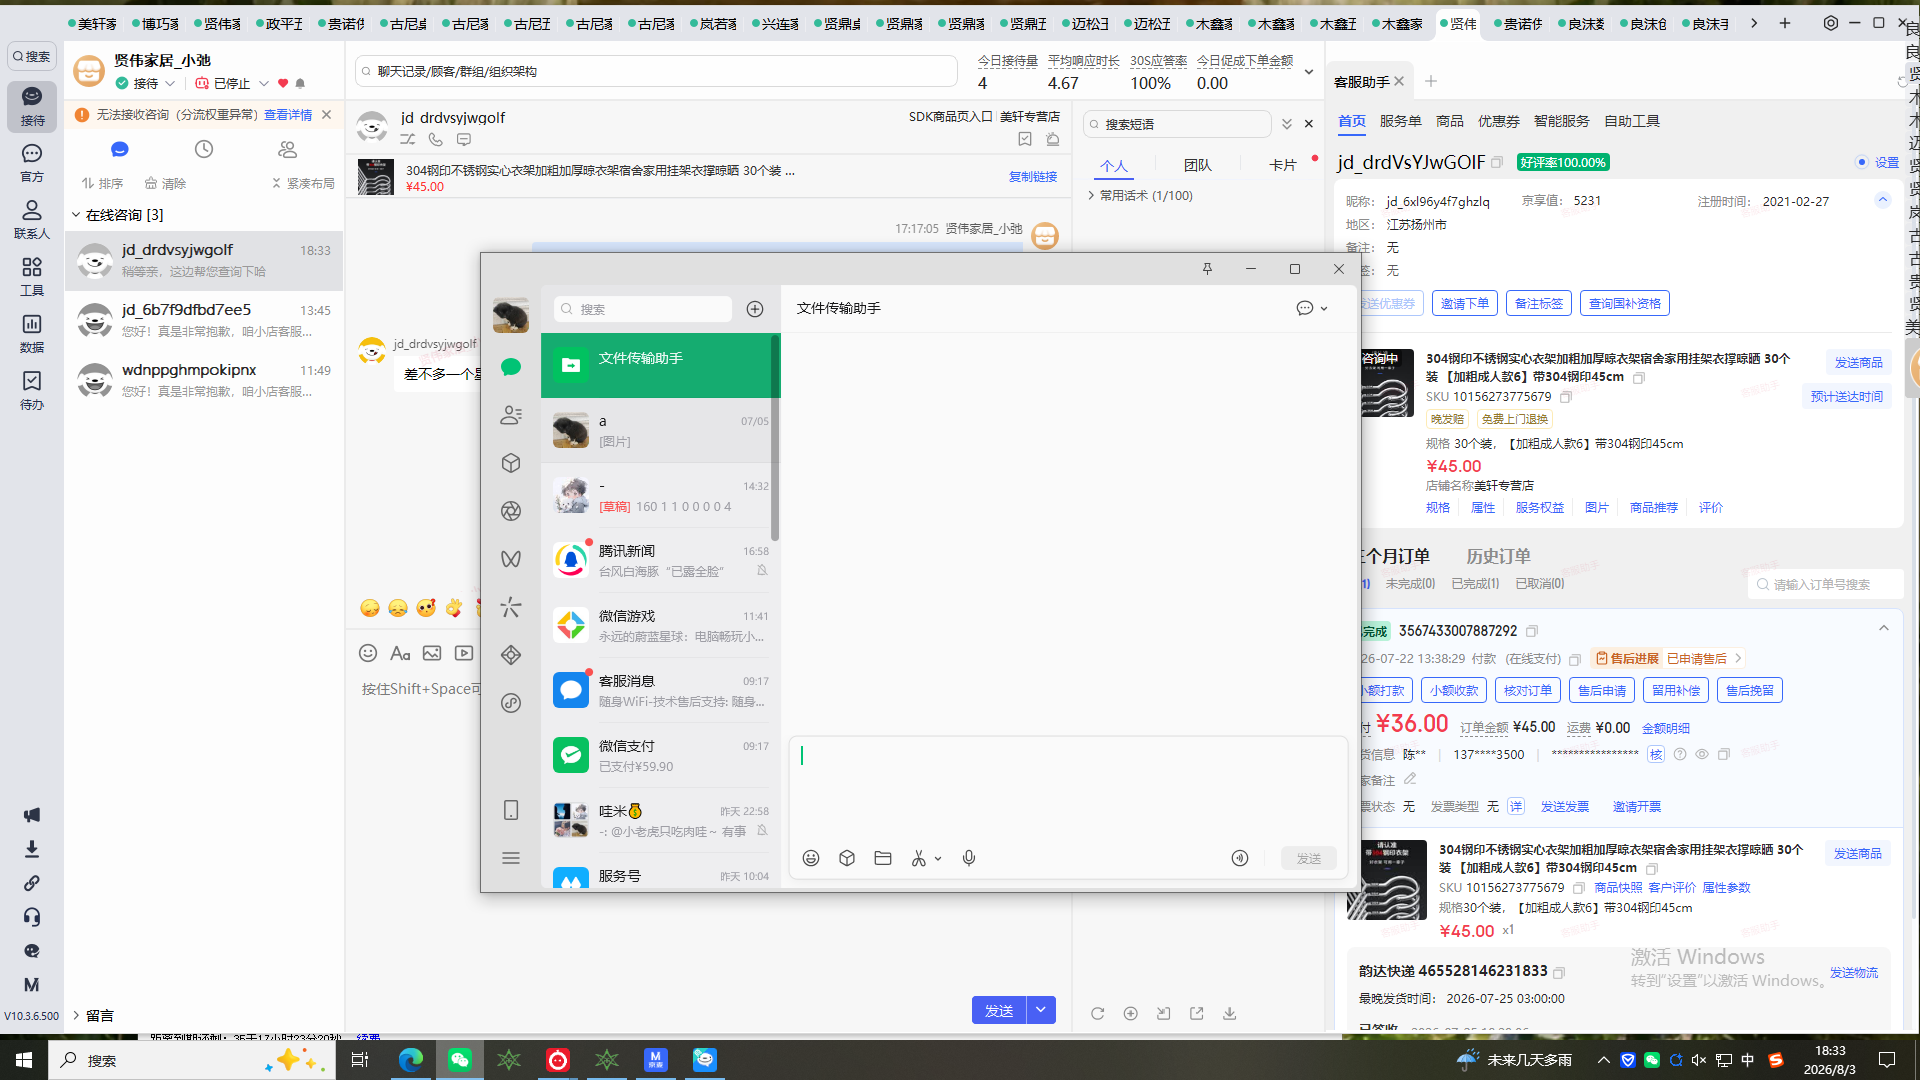Viewport: 1920px width, 1080px height.
Task: Open the emoji picker in JD chat toolbar
Action: (x=368, y=653)
